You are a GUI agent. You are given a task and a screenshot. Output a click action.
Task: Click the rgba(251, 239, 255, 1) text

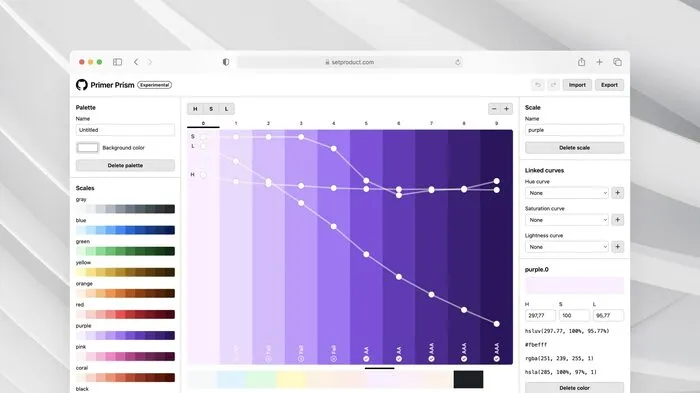point(559,358)
